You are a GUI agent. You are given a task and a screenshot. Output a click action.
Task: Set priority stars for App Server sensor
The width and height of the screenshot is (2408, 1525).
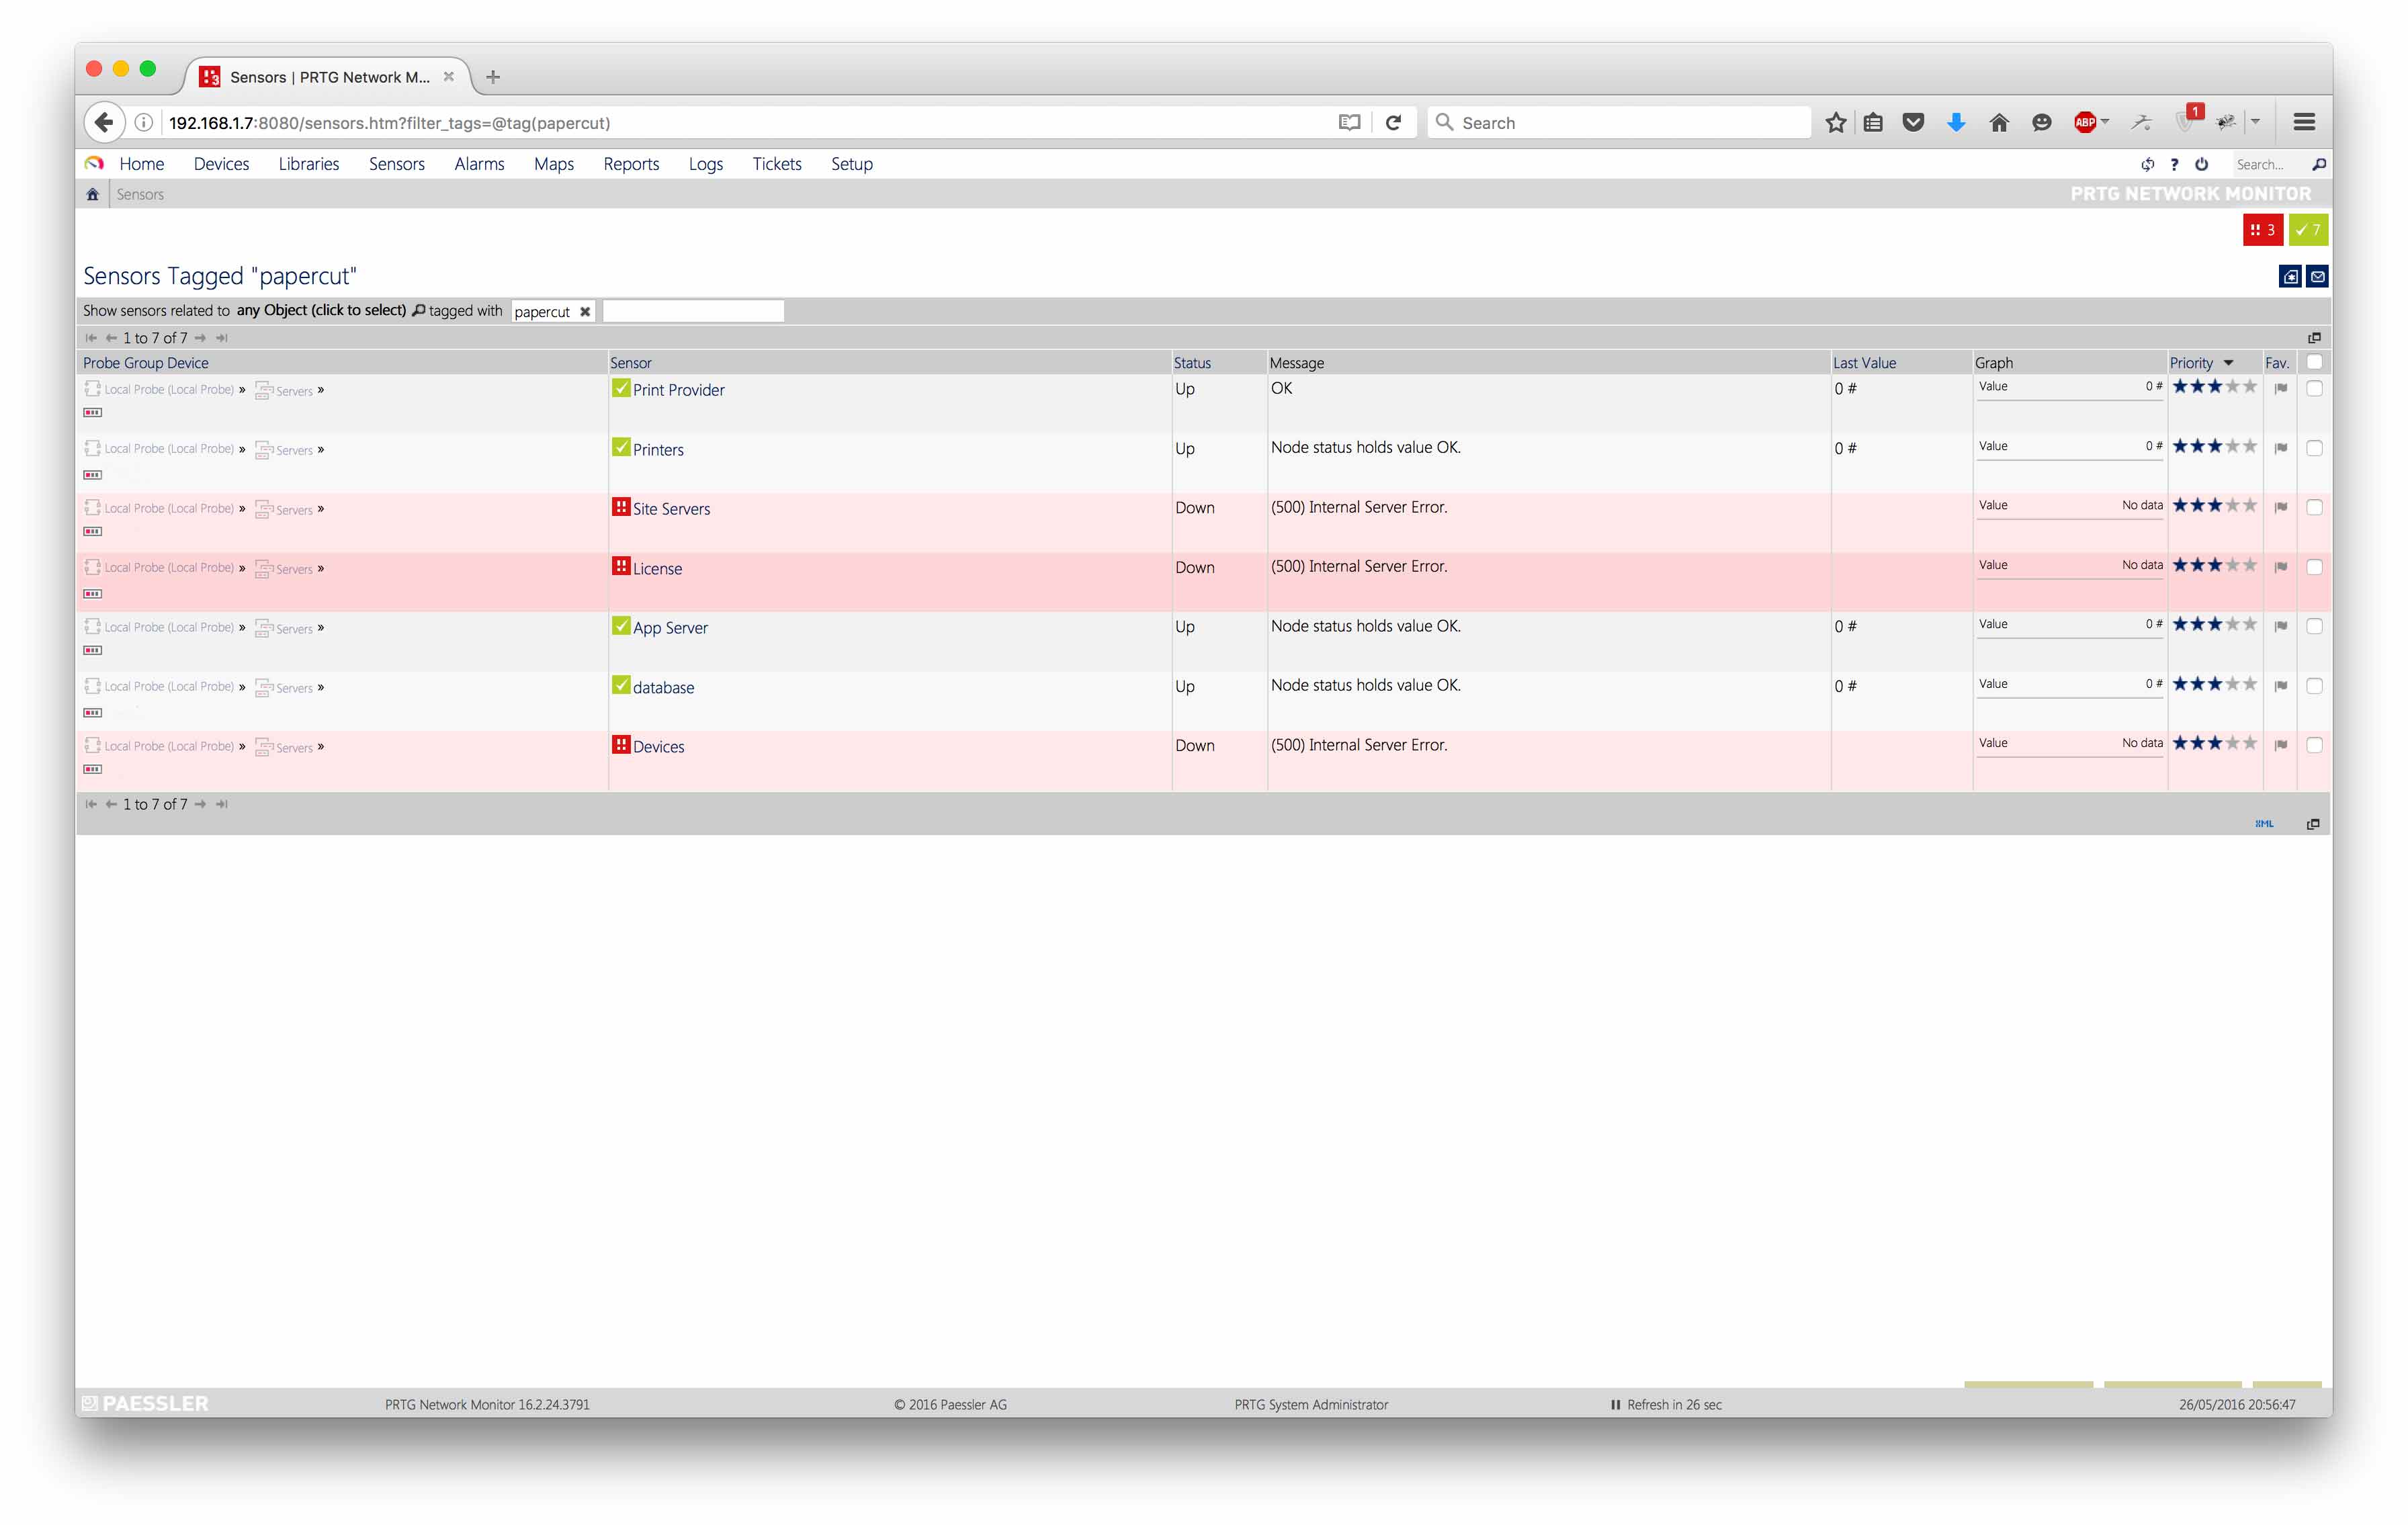tap(2214, 624)
